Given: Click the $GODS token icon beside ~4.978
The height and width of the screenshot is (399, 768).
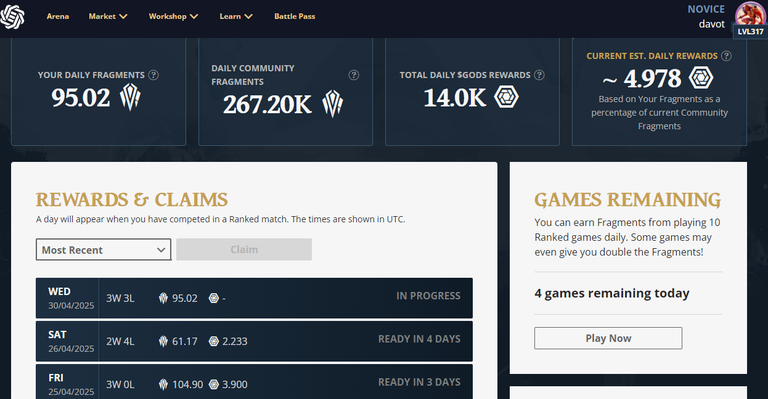Looking at the screenshot, I should (701, 77).
